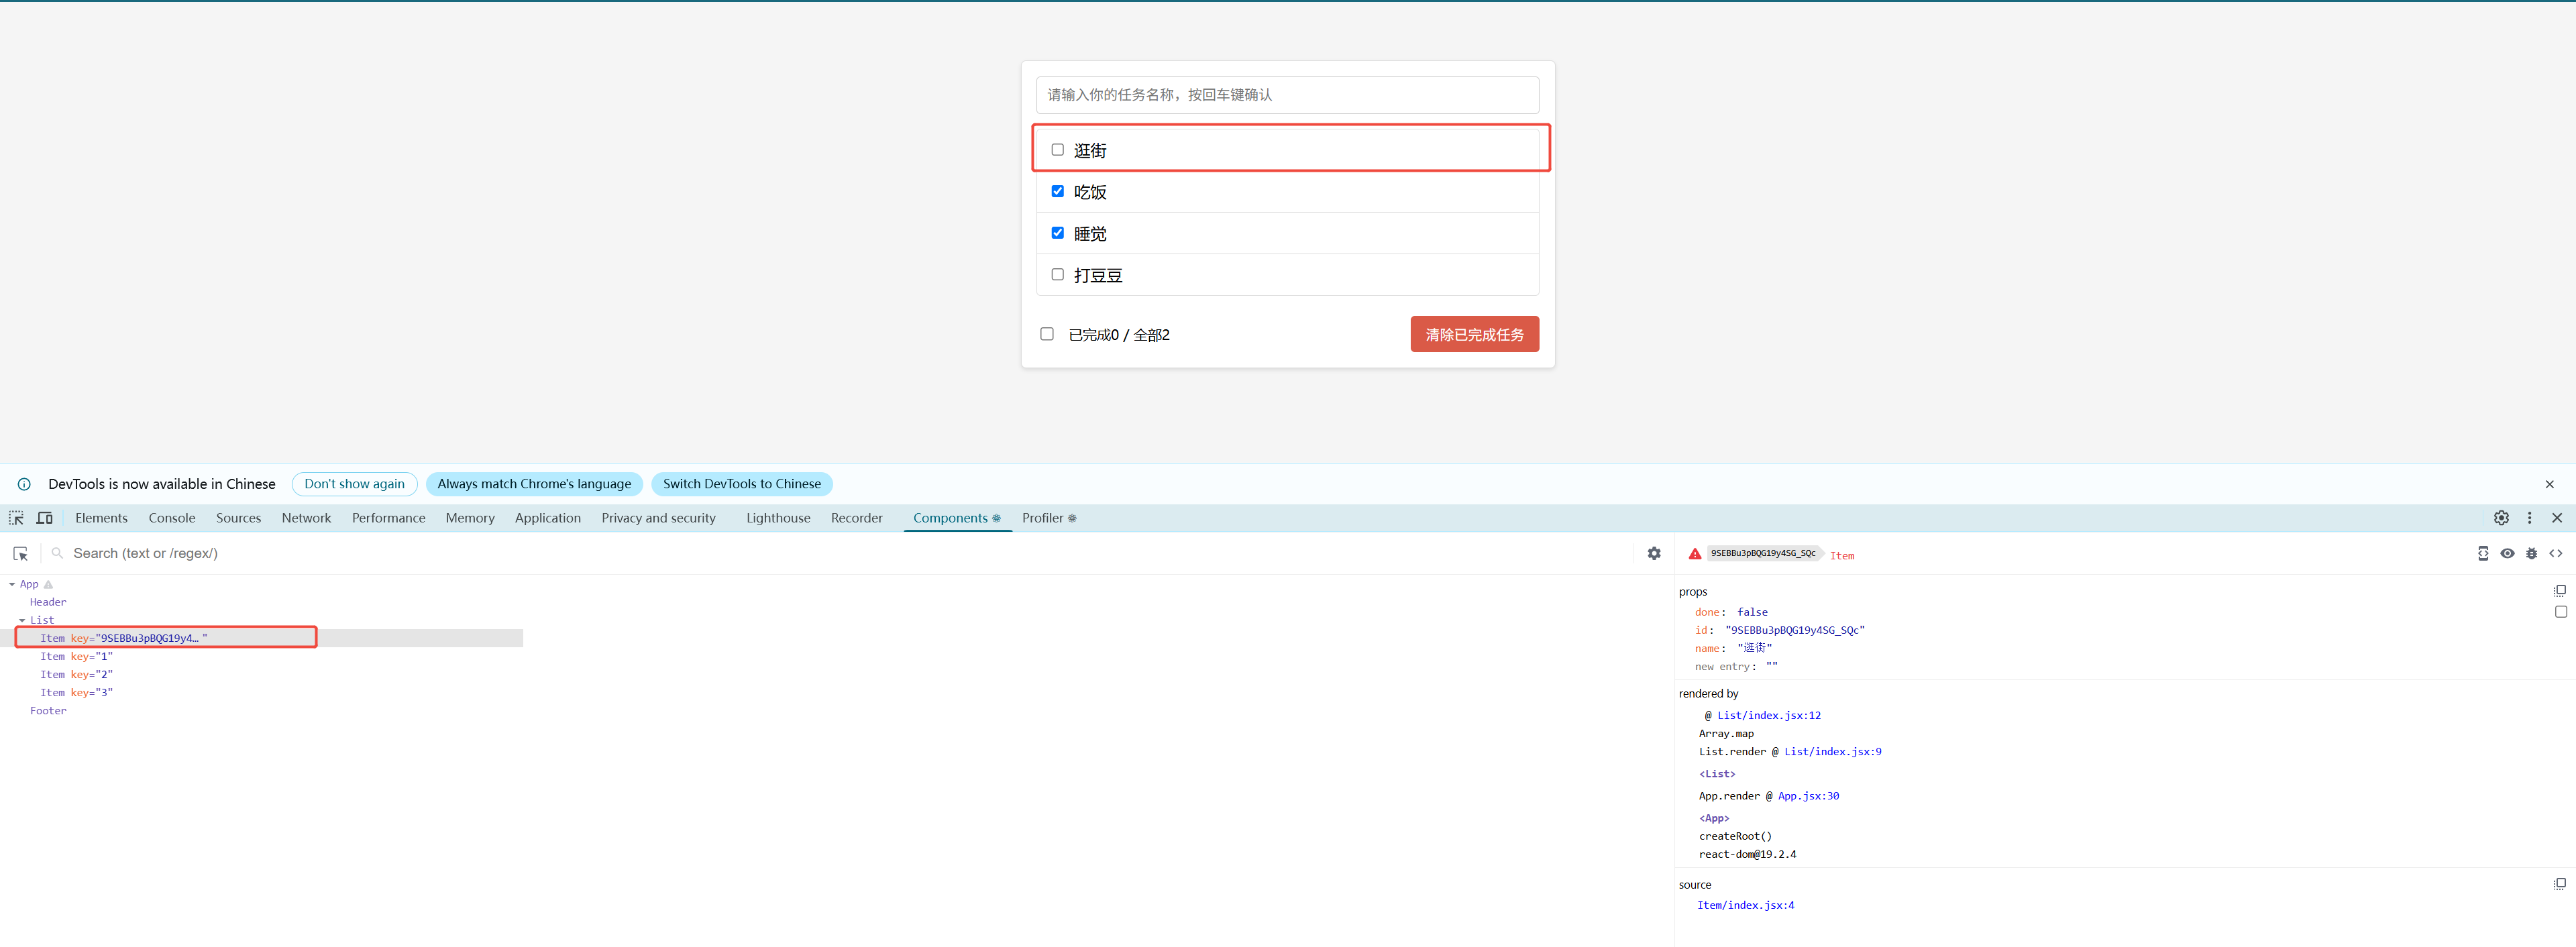Open the DevTools three-dot customize menu
The image size is (2576, 947).
[x=2529, y=518]
